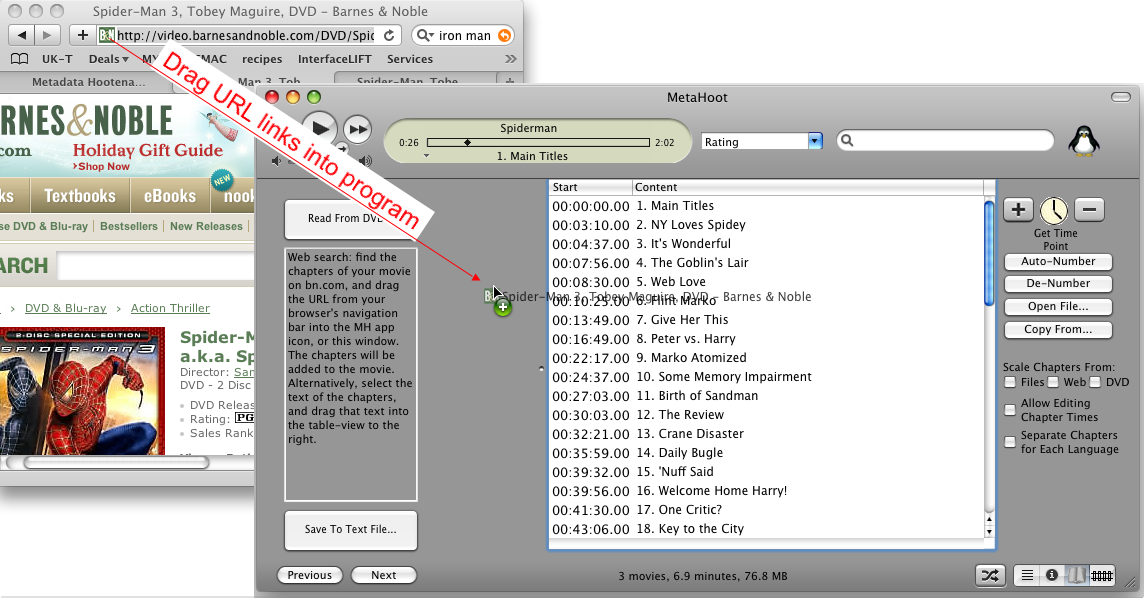This screenshot has height=599, width=1144.
Task: Click the Previous button
Action: [309, 575]
